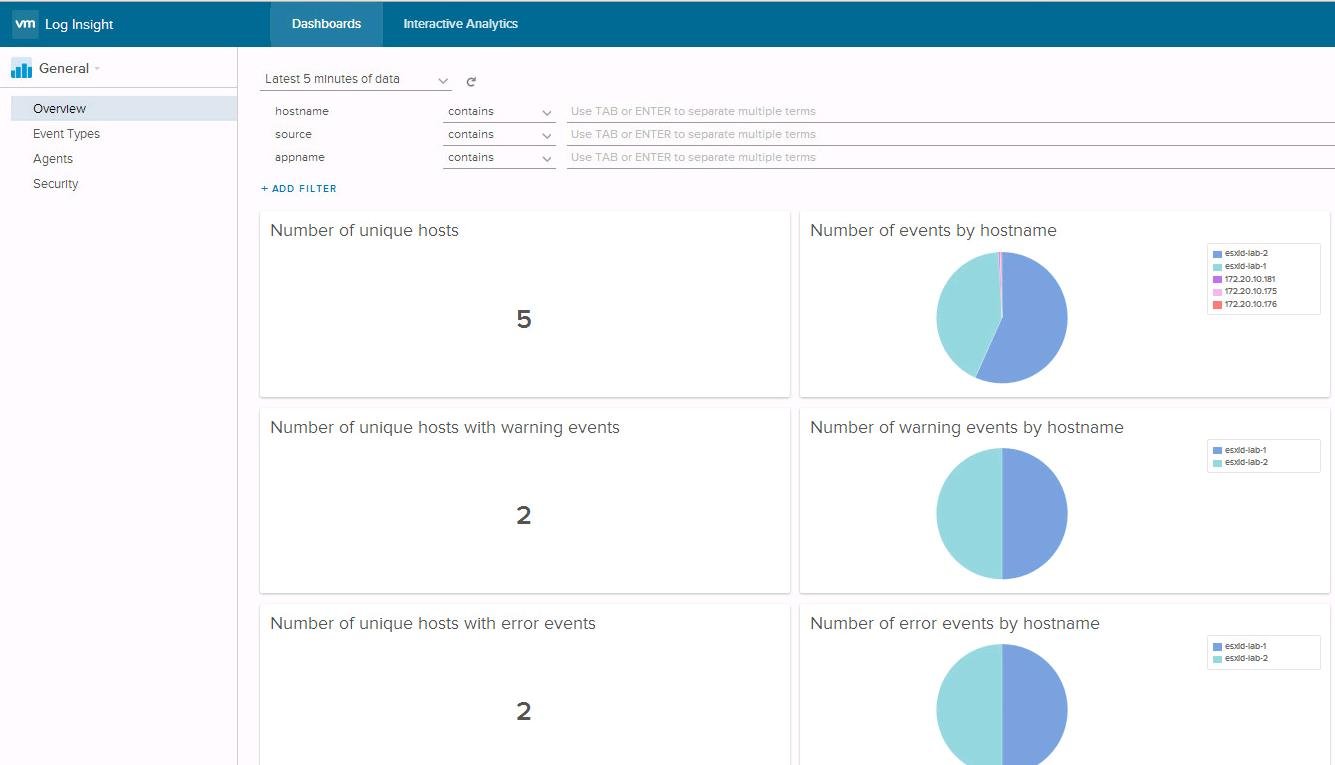1335x765 pixels.
Task: Switch to the Dashboards tab
Action: [x=326, y=24]
